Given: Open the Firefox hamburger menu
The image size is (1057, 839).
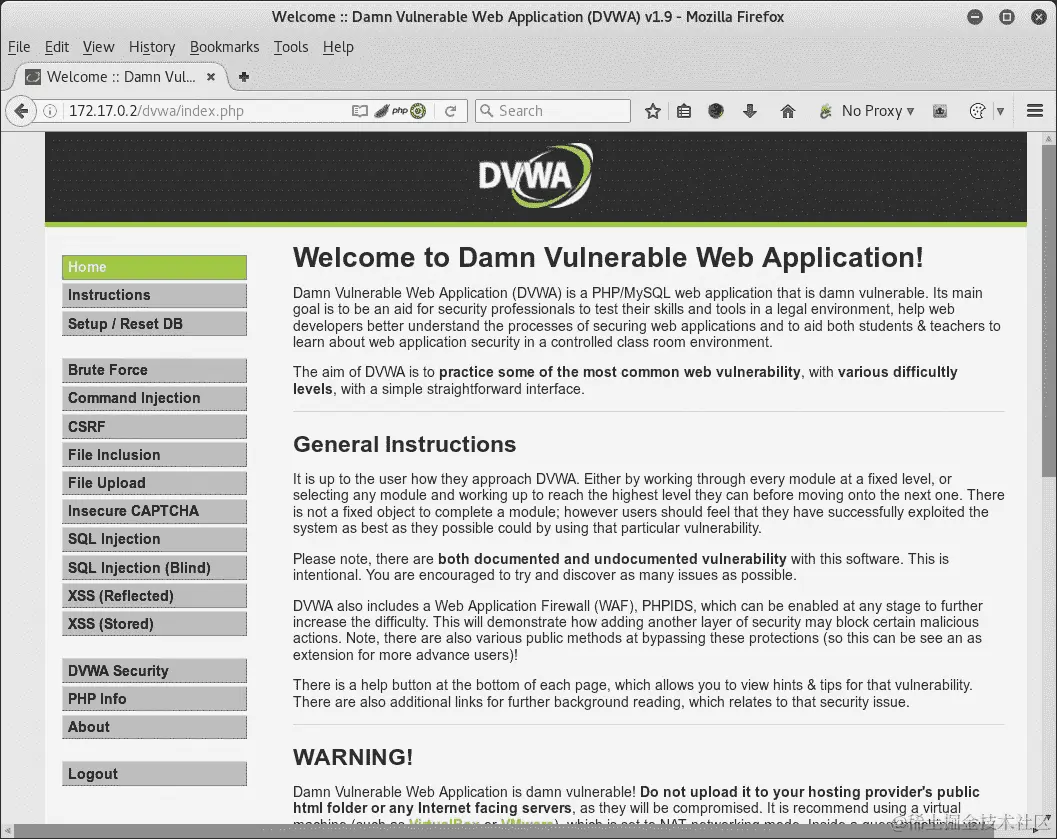Looking at the screenshot, I should pyautogui.click(x=1035, y=111).
